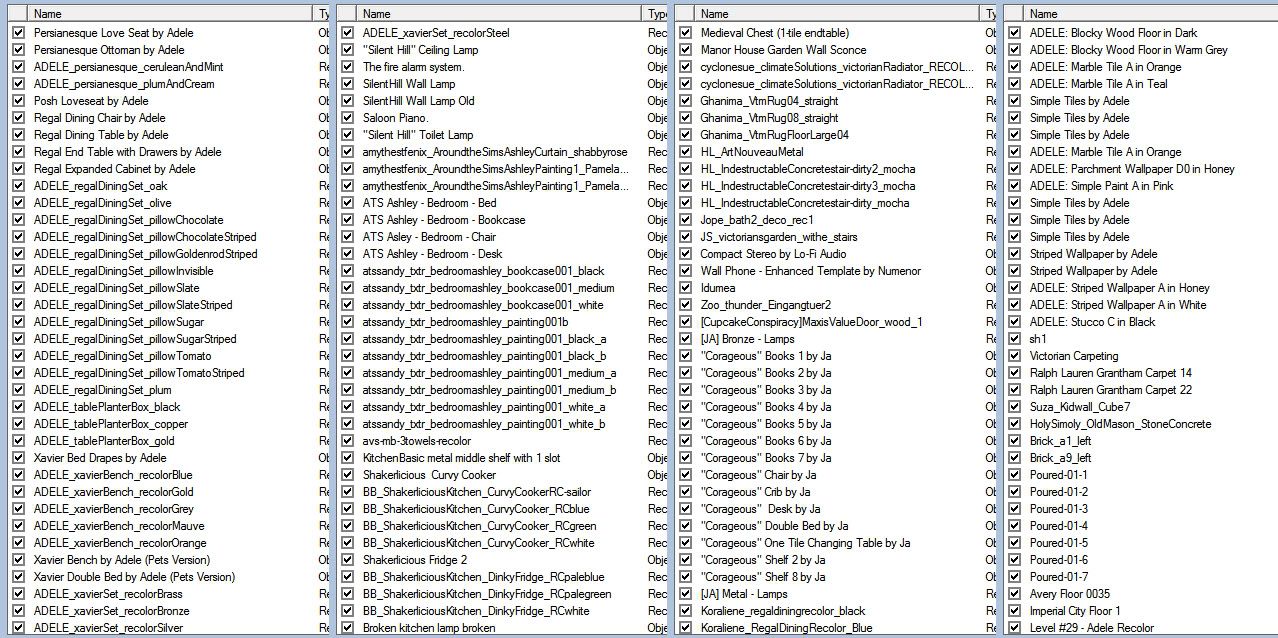Toggle checkbox for Posh Loveseat by Adele
The image size is (1278, 638).
coord(18,101)
